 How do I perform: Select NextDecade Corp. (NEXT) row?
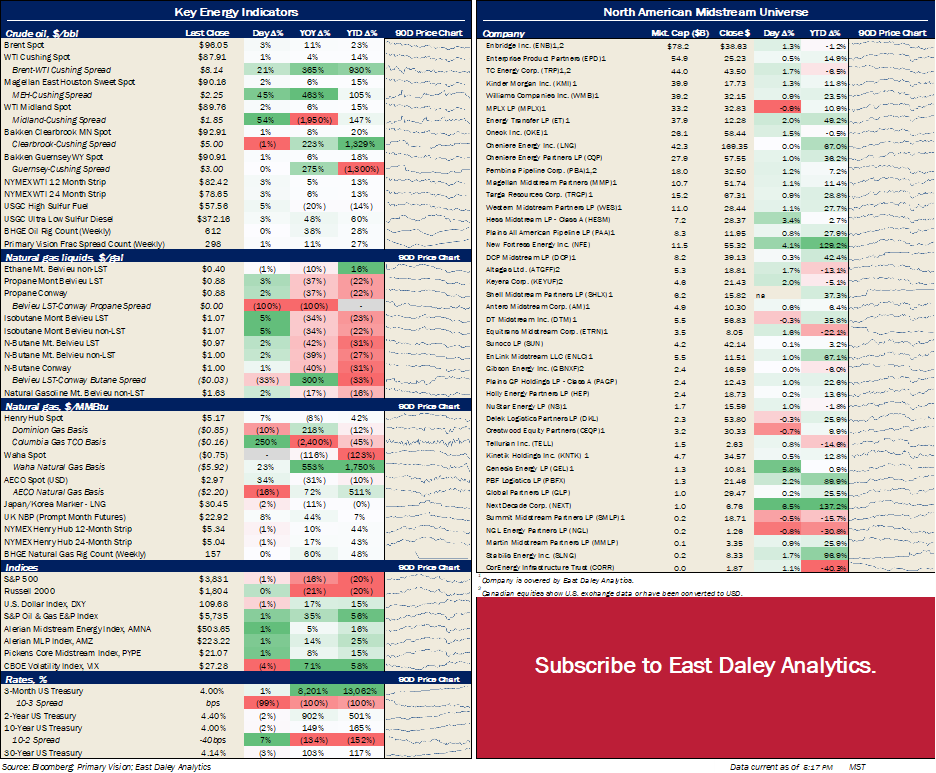tap(663, 506)
